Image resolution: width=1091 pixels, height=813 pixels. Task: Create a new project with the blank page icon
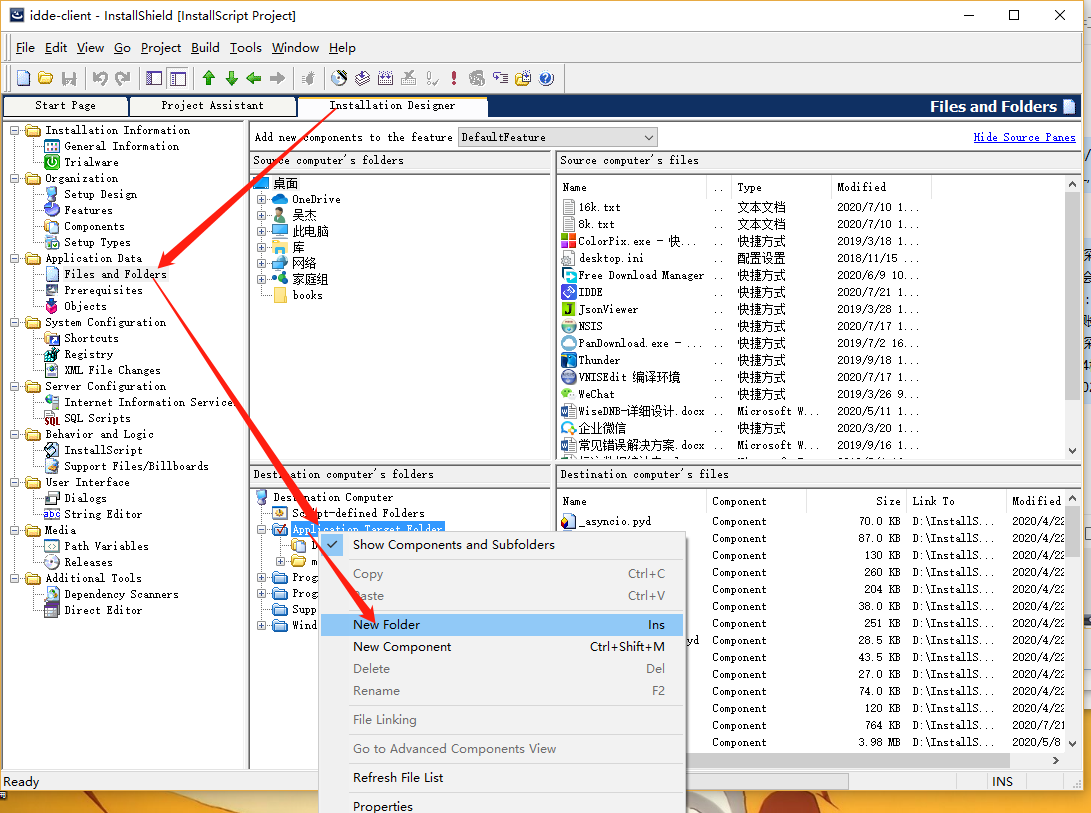(24, 78)
